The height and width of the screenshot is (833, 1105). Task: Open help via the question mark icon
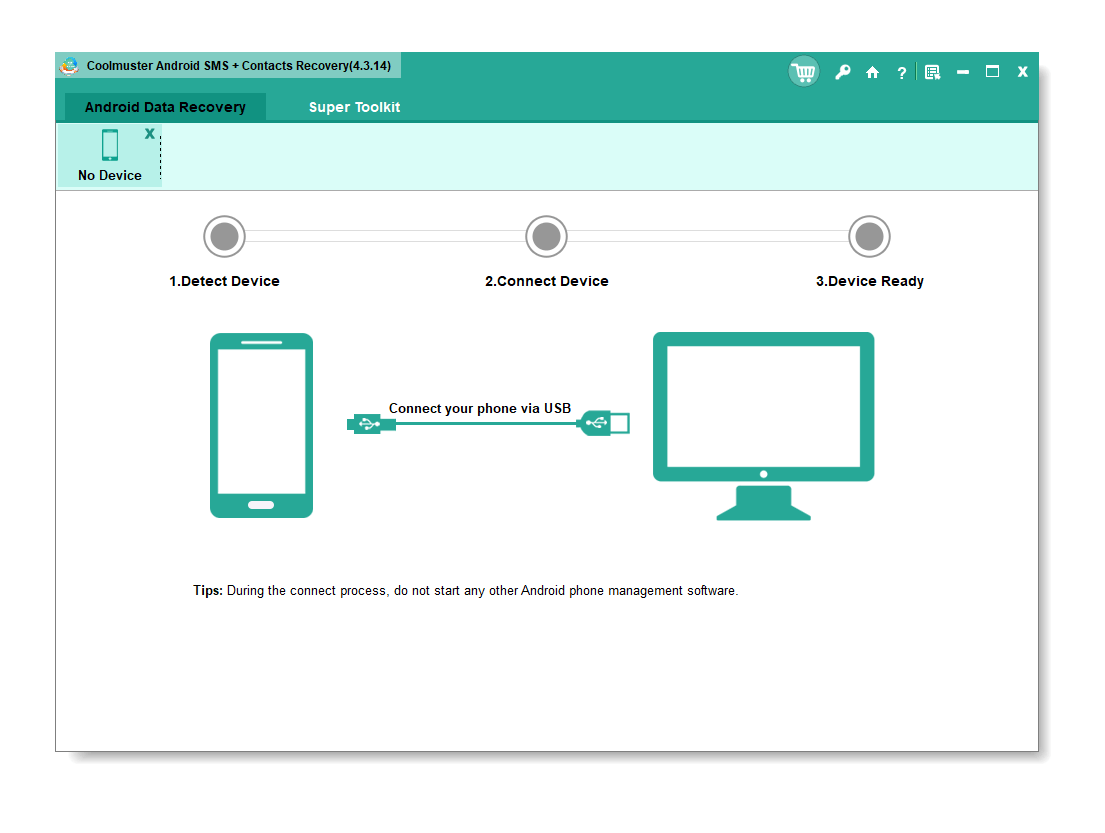pyautogui.click(x=901, y=72)
